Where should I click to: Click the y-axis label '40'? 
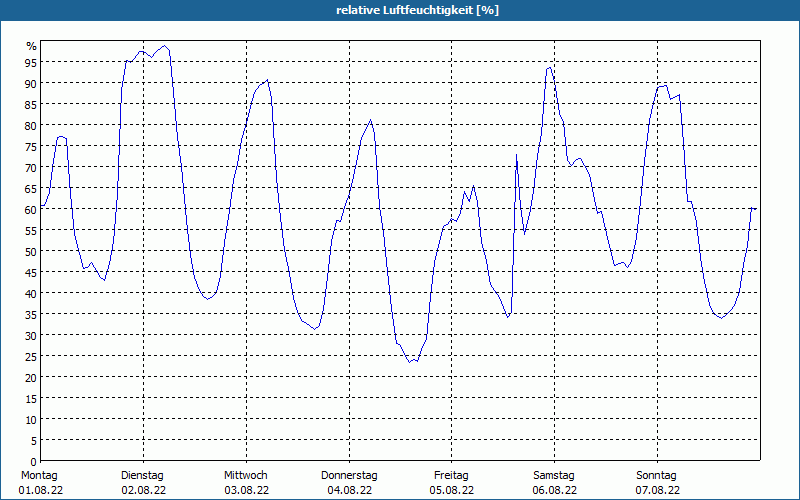[32, 294]
